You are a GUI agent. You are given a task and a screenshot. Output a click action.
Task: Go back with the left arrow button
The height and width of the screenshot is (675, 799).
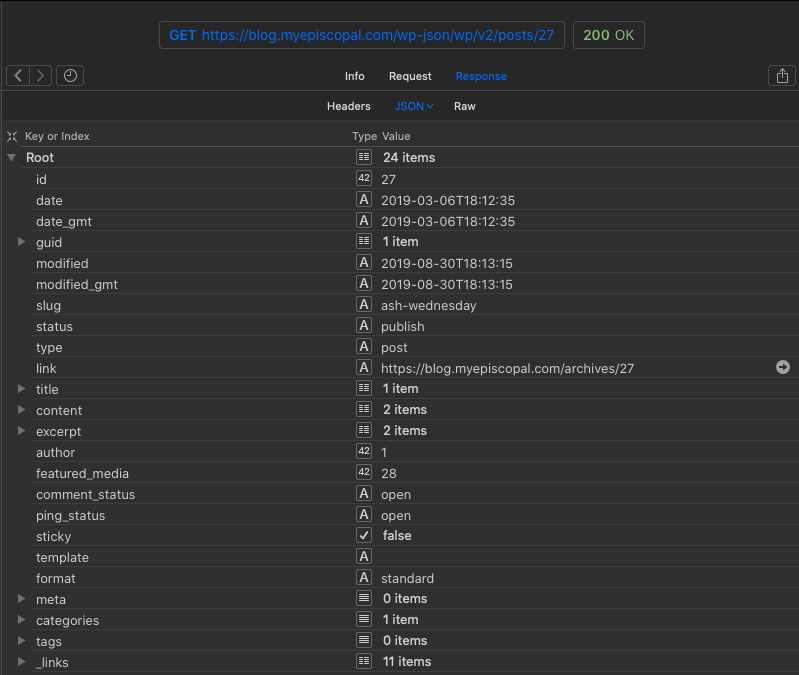click(x=18, y=76)
